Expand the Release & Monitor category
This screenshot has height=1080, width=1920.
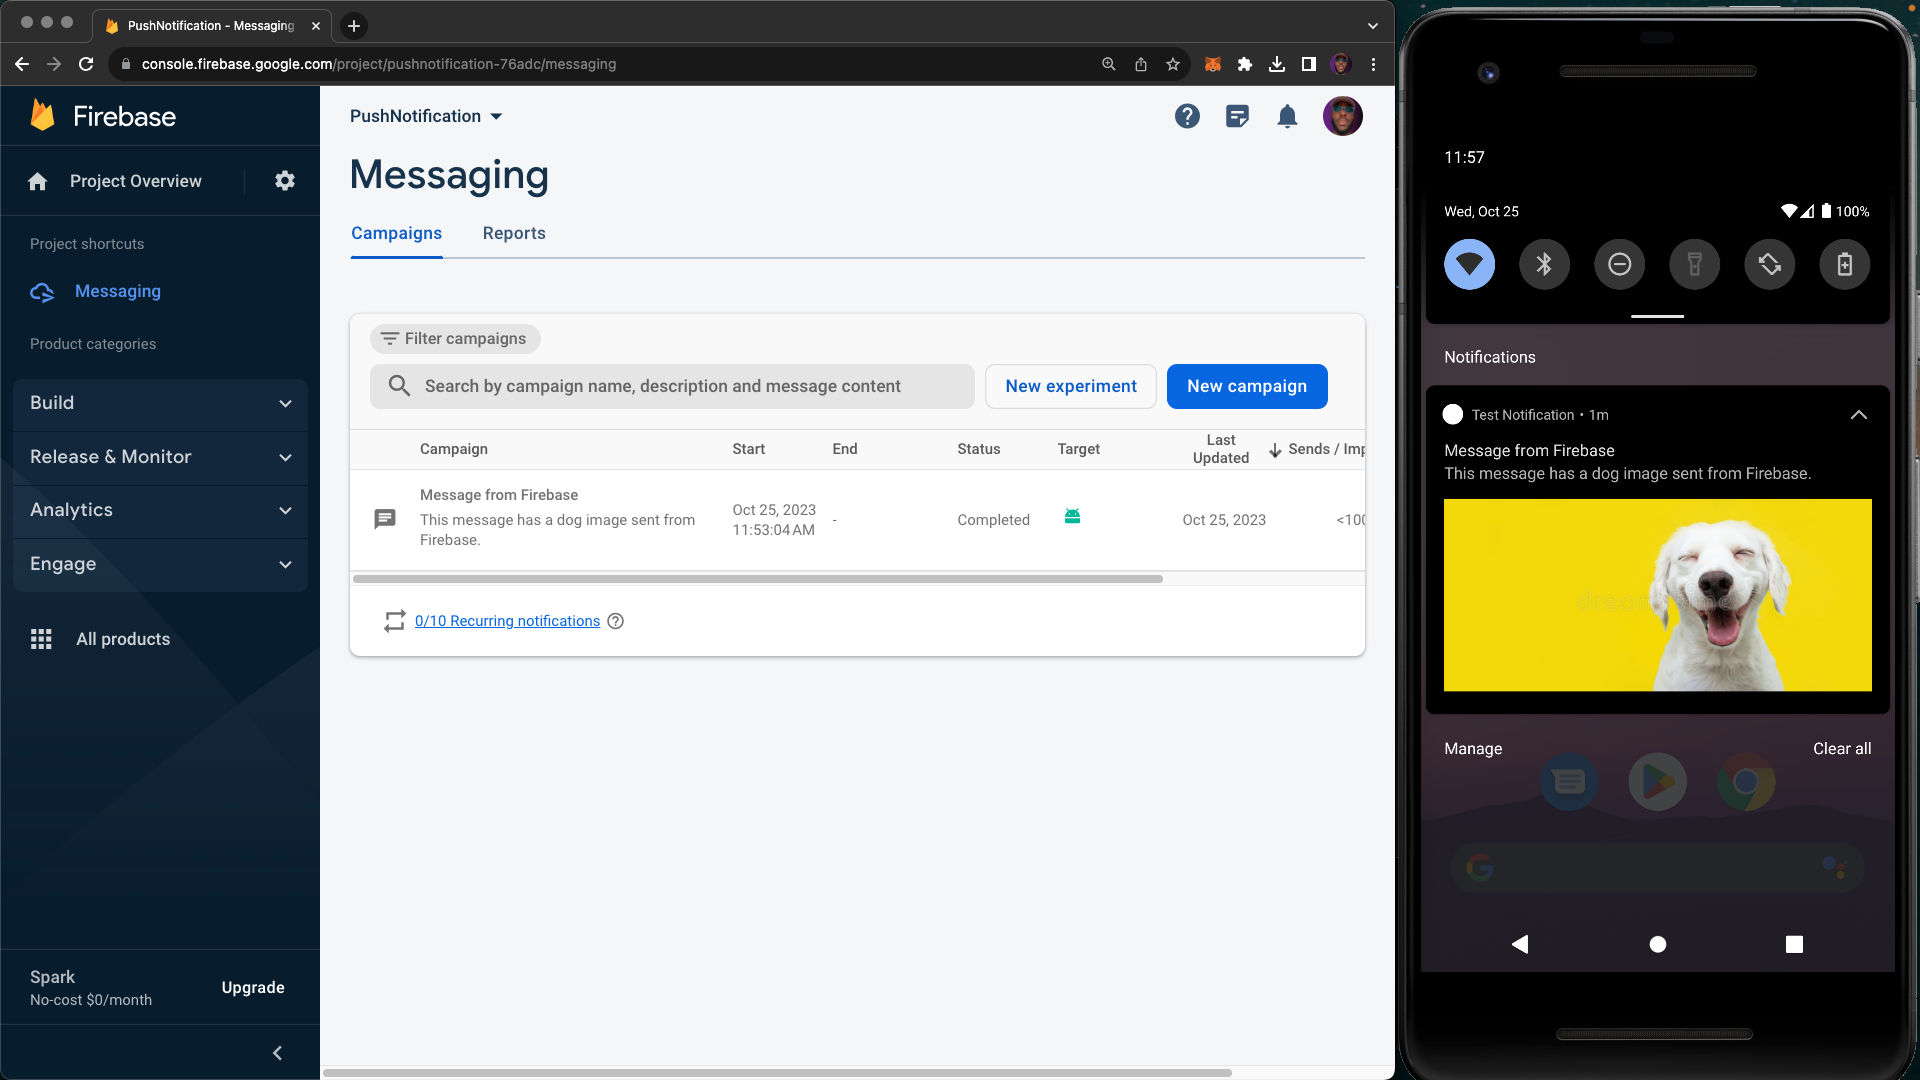coord(160,457)
